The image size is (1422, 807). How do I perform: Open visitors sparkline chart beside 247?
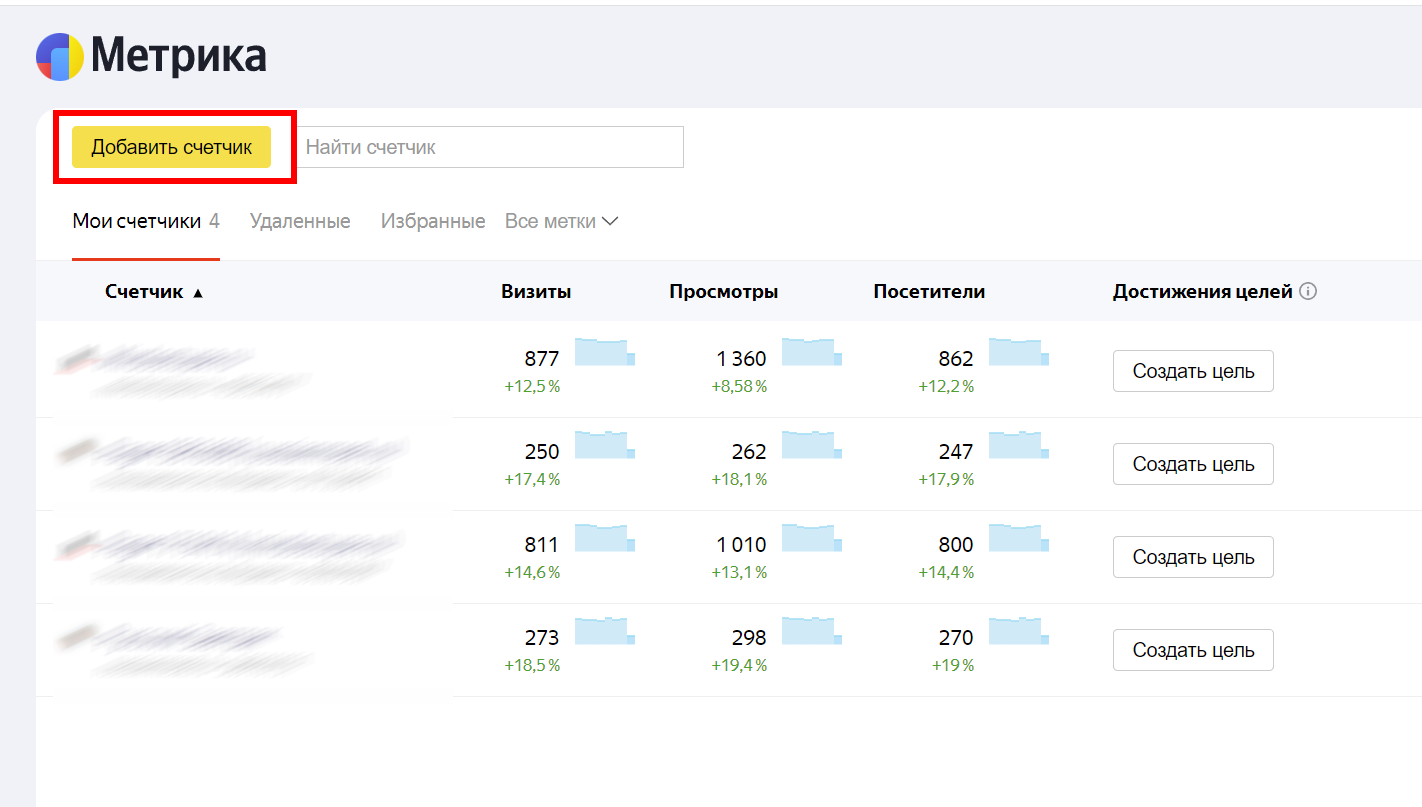pos(1018,445)
